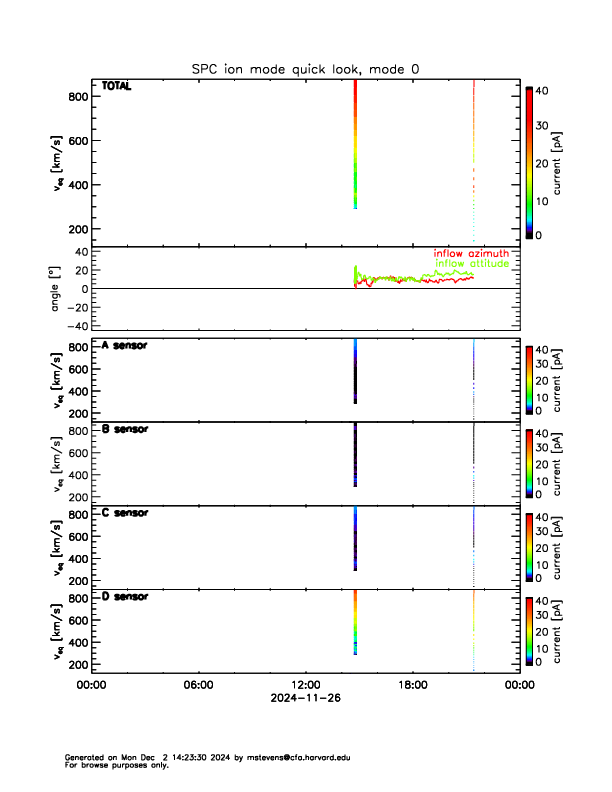Viewport: 612px width, 792px height.
Task: Pick the B sensor current color bar
Action: click(x=529, y=462)
